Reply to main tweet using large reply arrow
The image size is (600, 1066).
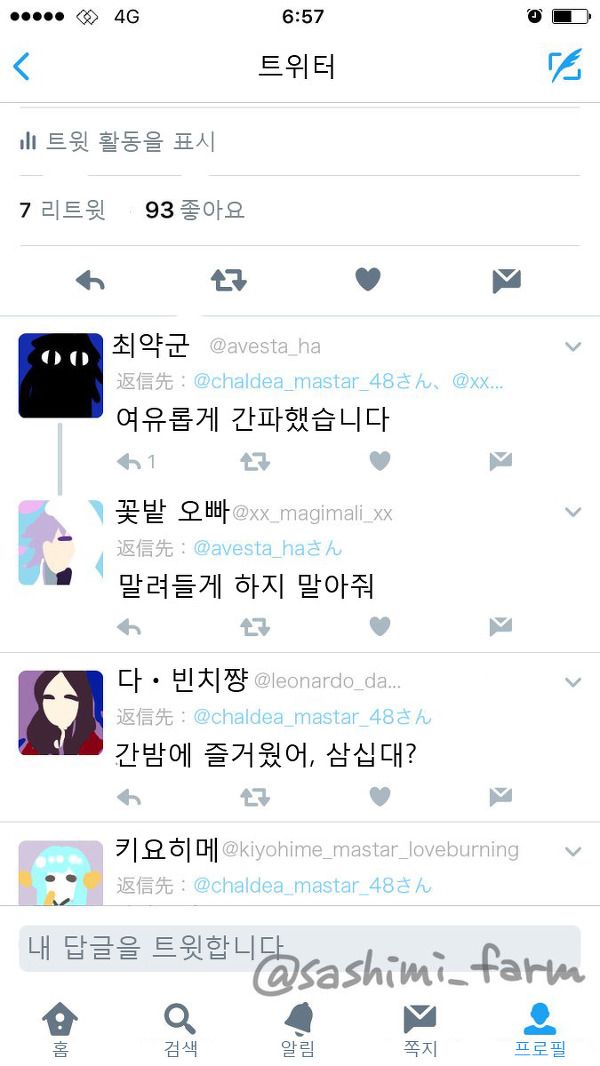click(90, 280)
